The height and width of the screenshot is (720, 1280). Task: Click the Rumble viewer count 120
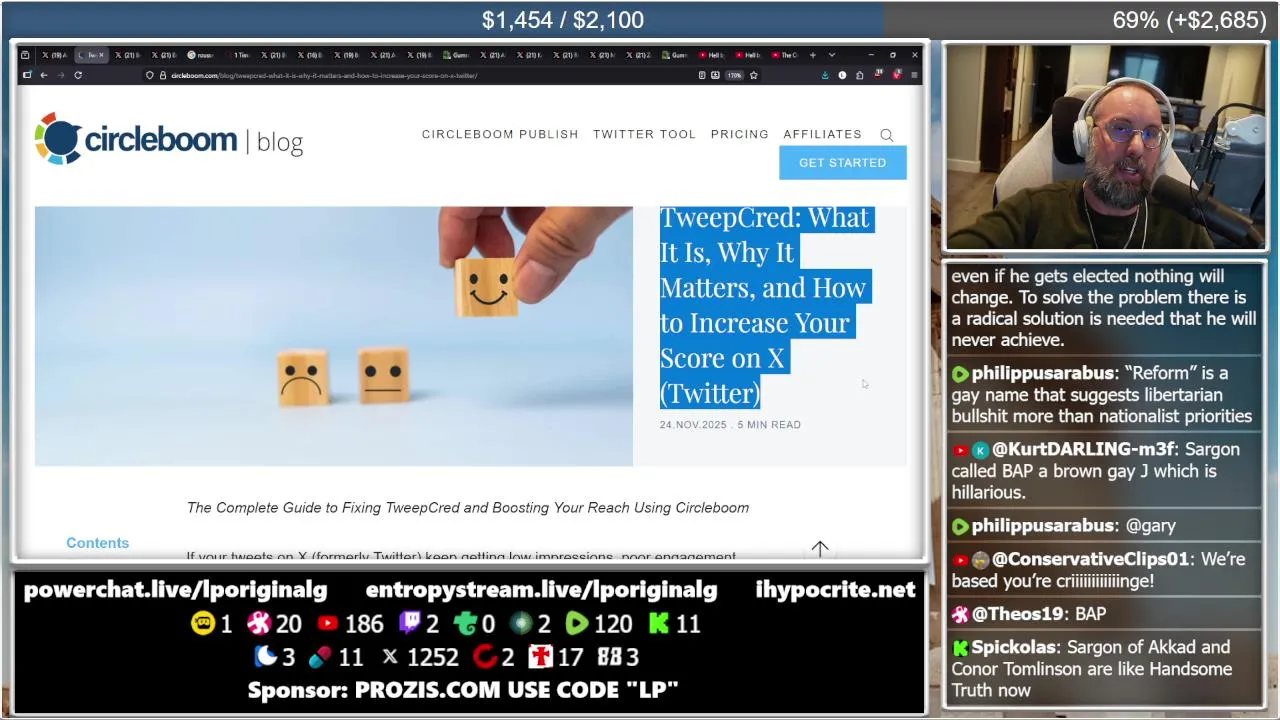pos(613,624)
